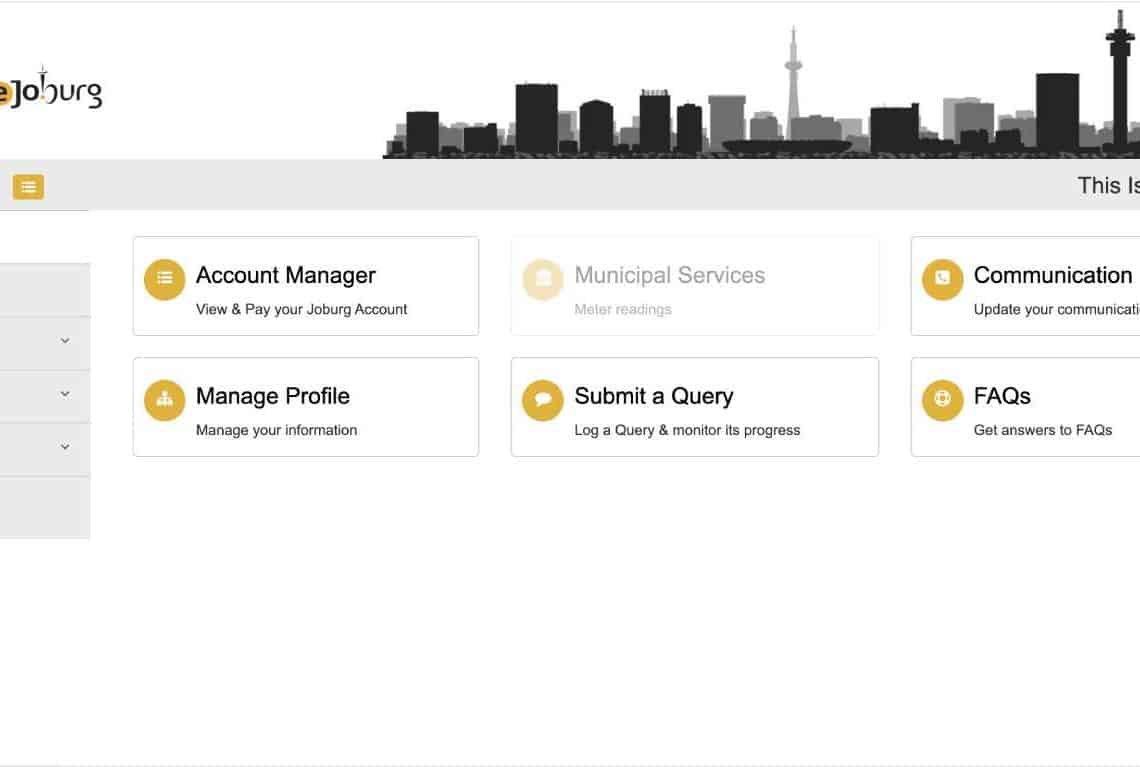Expand the bottom sidebar chevron item
The width and height of the screenshot is (1140, 767).
pos(65,447)
